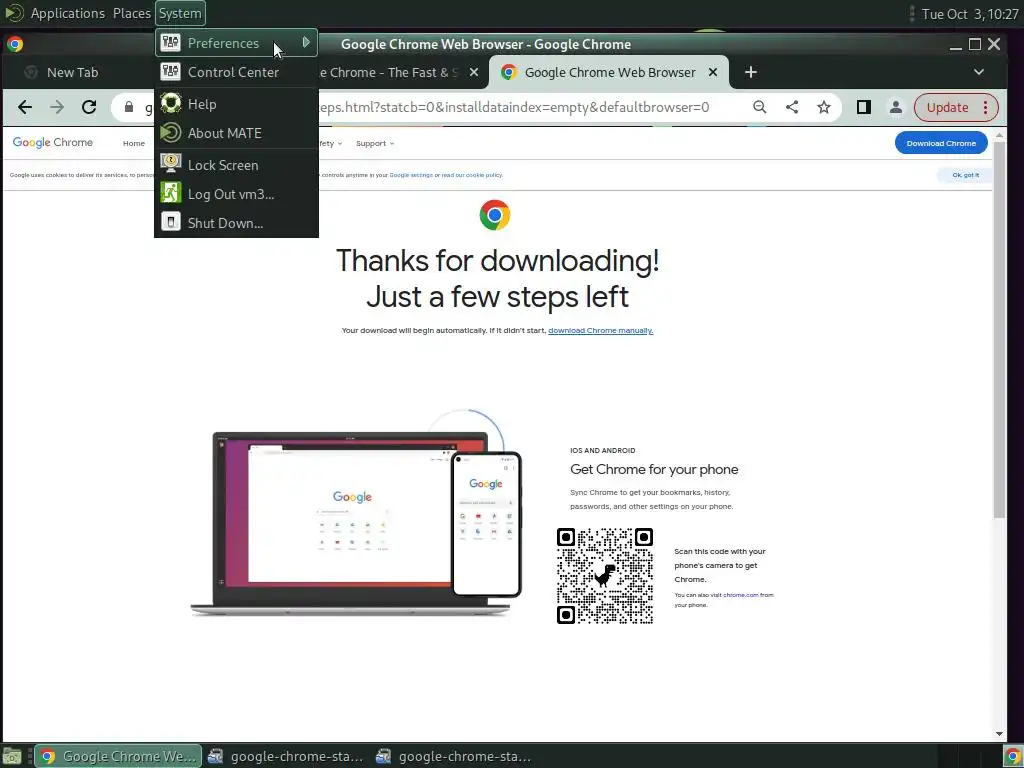
Task: Click the Preferences menu icon
Action: click(170, 43)
